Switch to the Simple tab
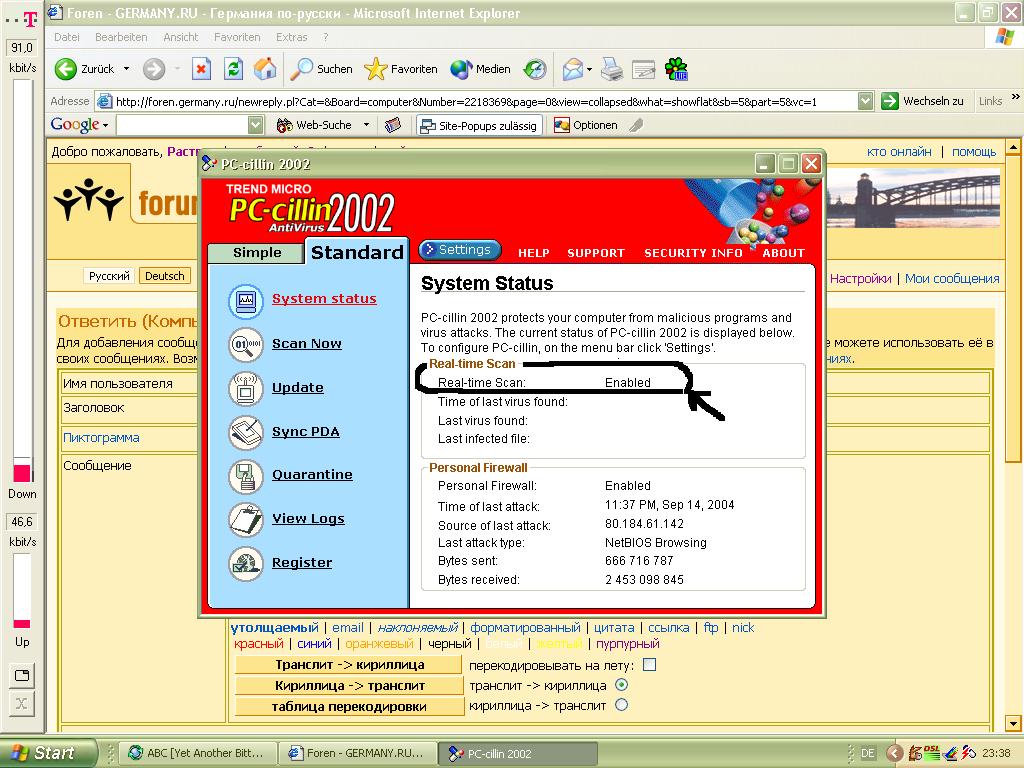1024x768 pixels. [x=257, y=253]
